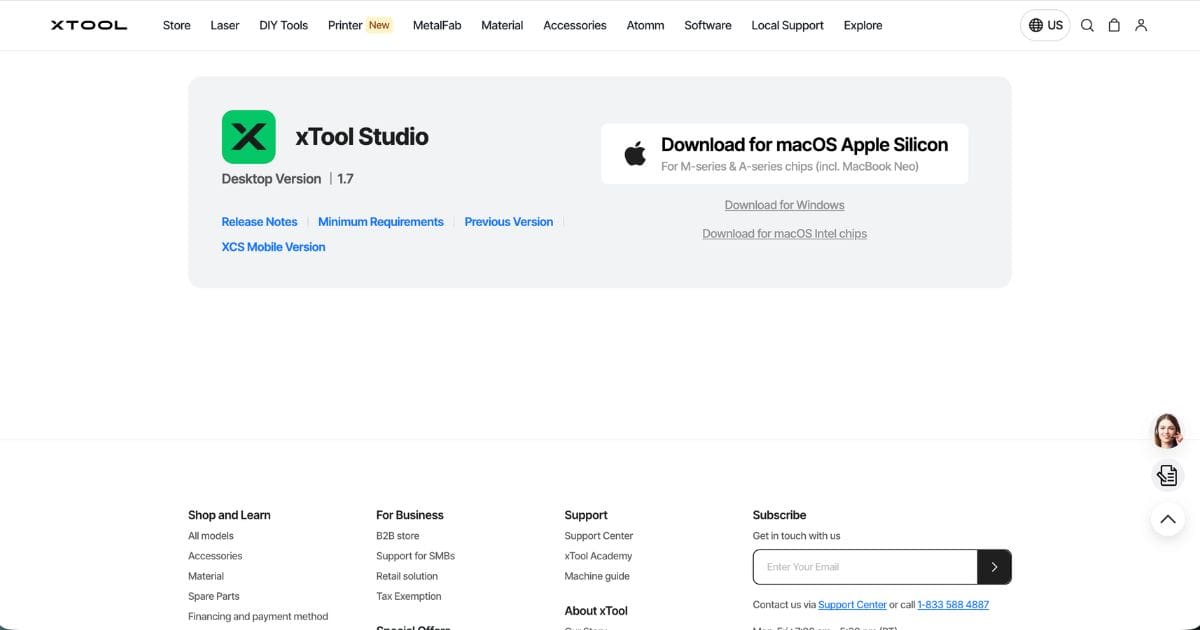Image resolution: width=1200 pixels, height=630 pixels.
Task: Open footer Material link
Action: [206, 576]
